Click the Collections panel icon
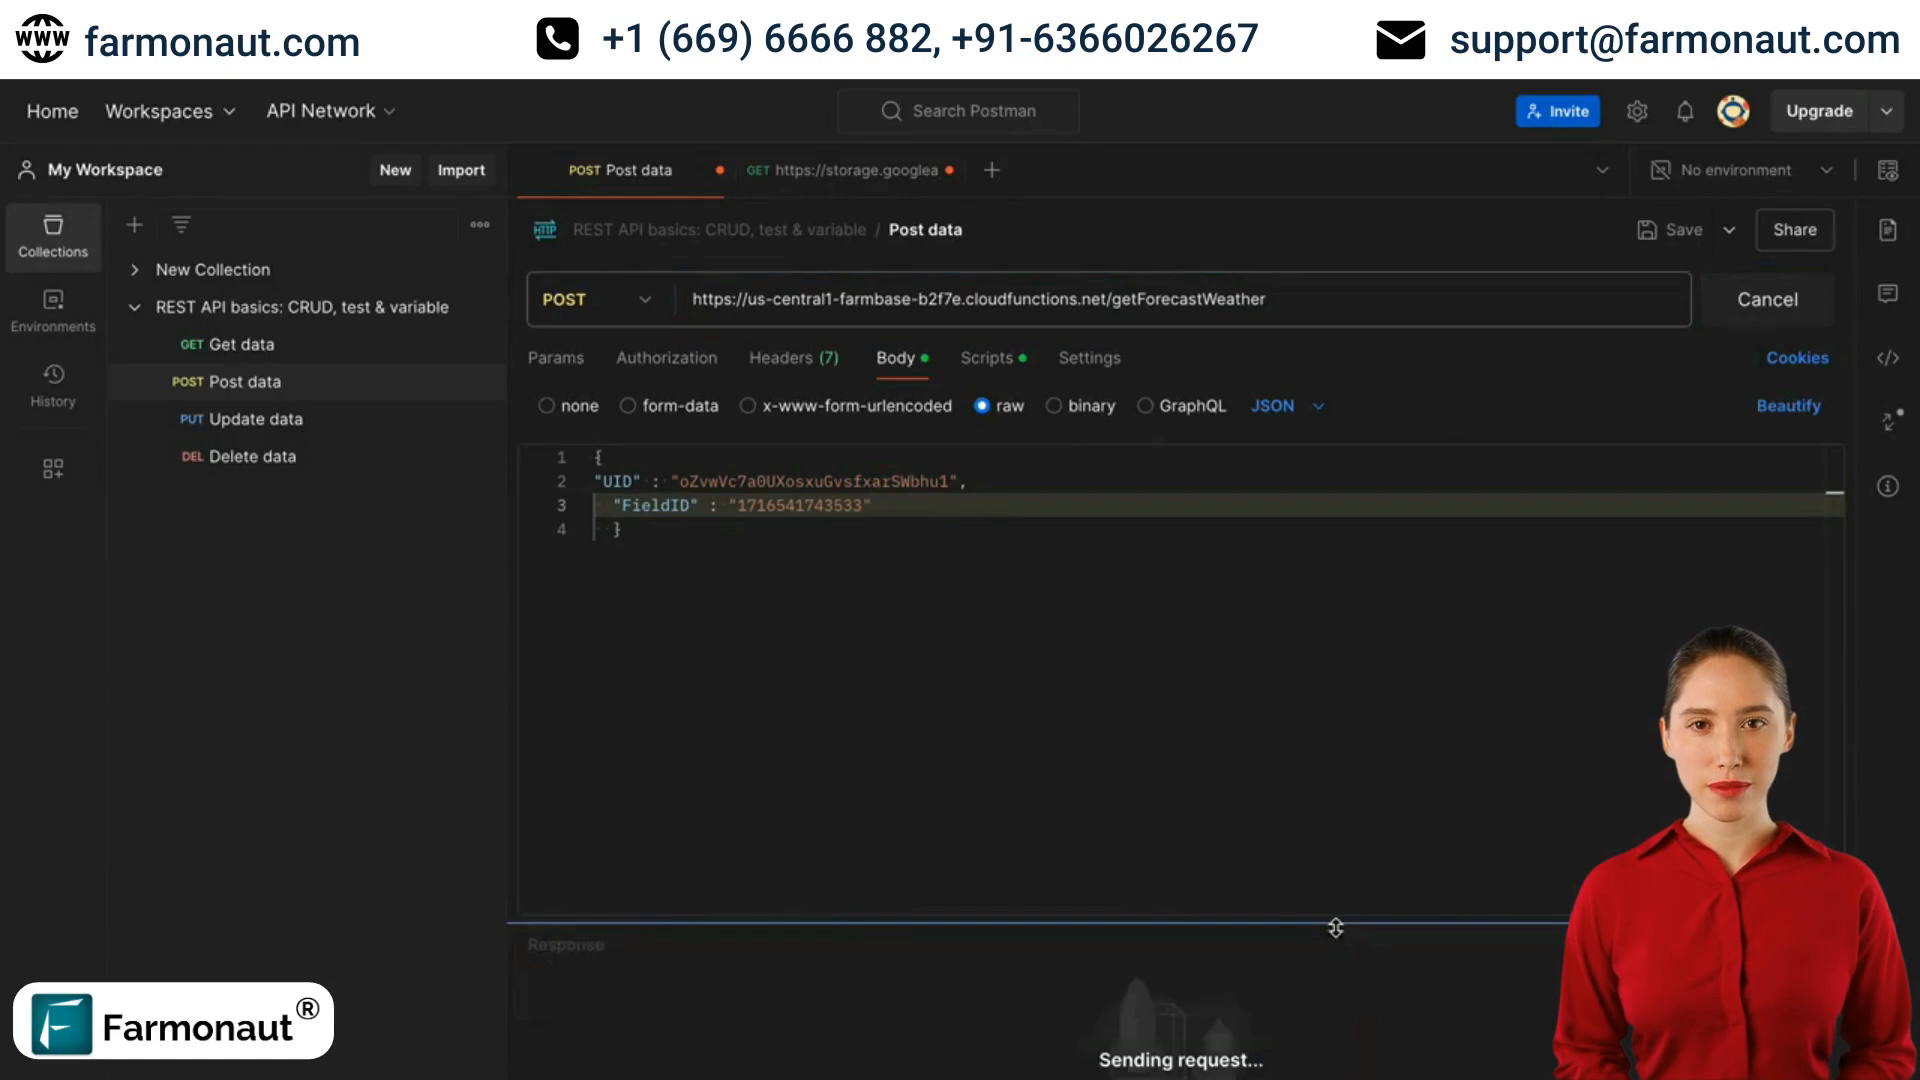Screen dimensions: 1920x1080 click(x=53, y=235)
